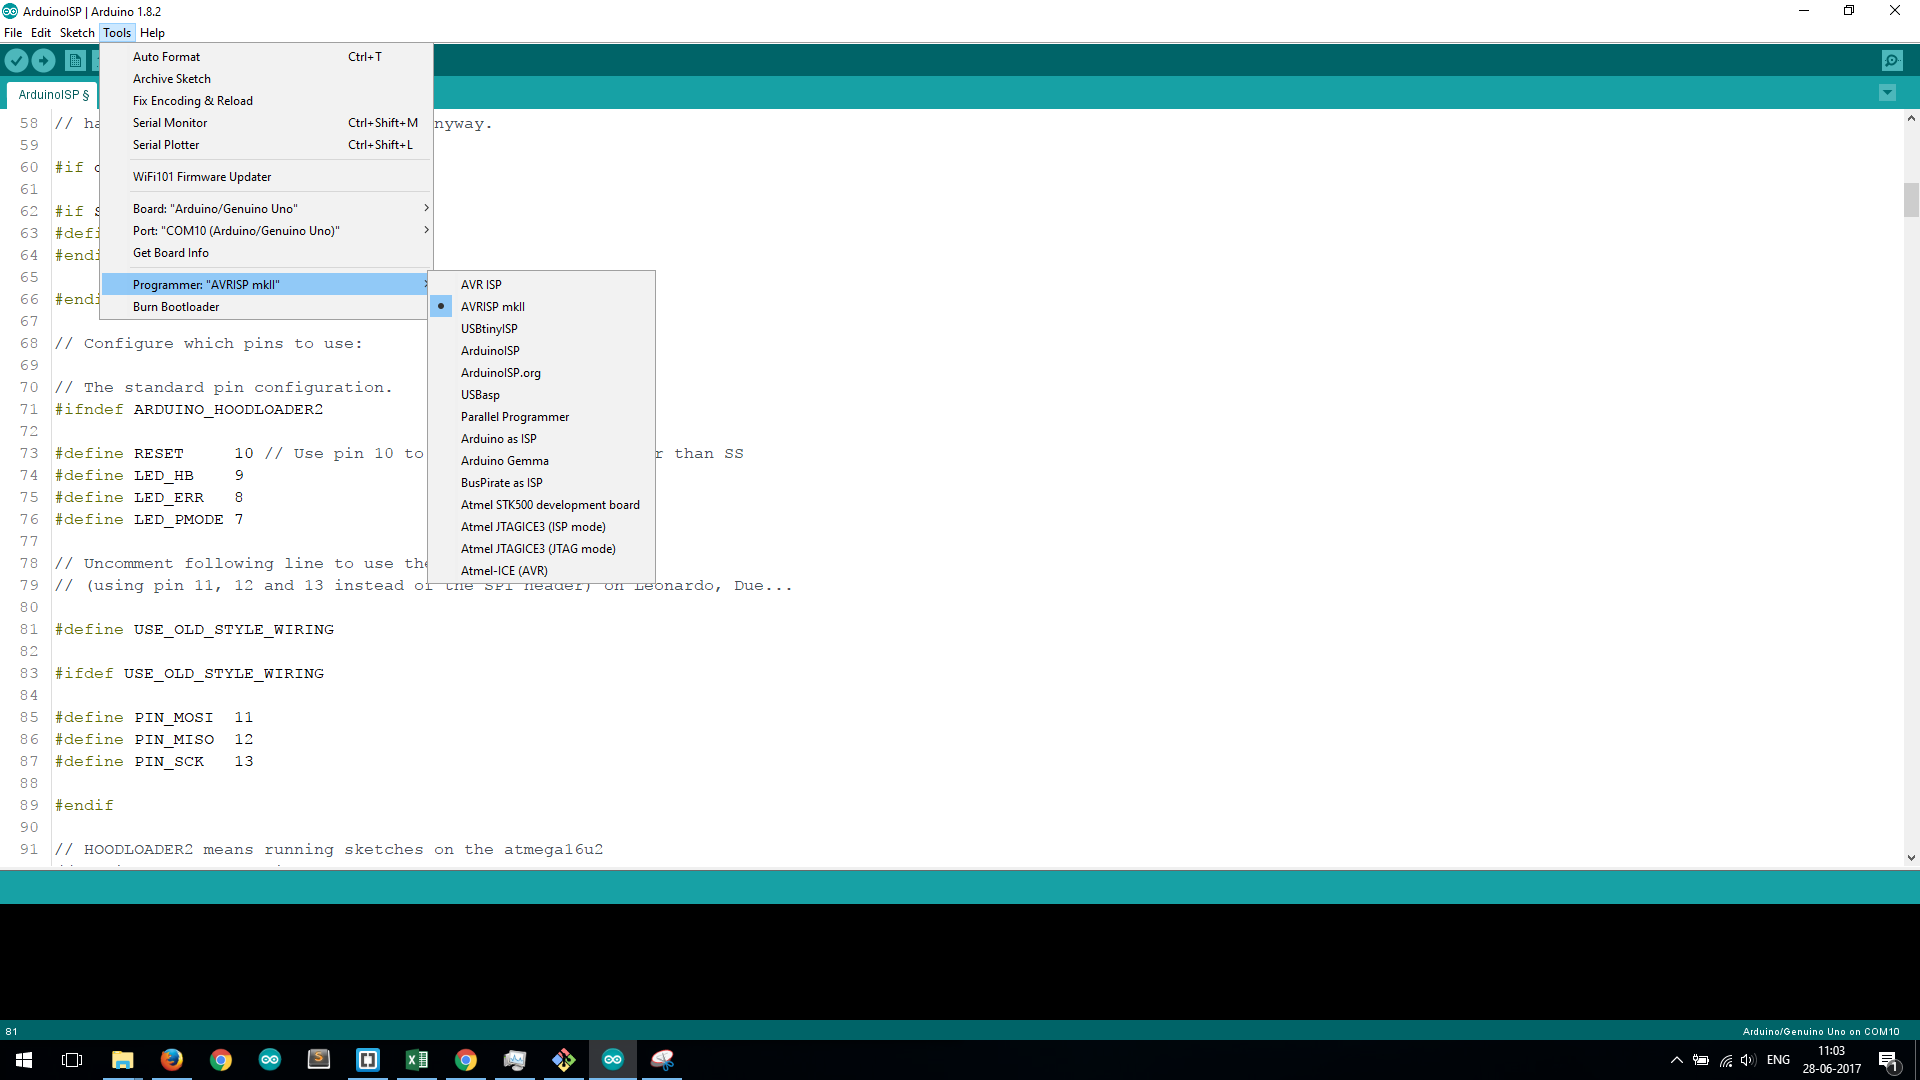Open Excel from taskbar

point(416,1060)
